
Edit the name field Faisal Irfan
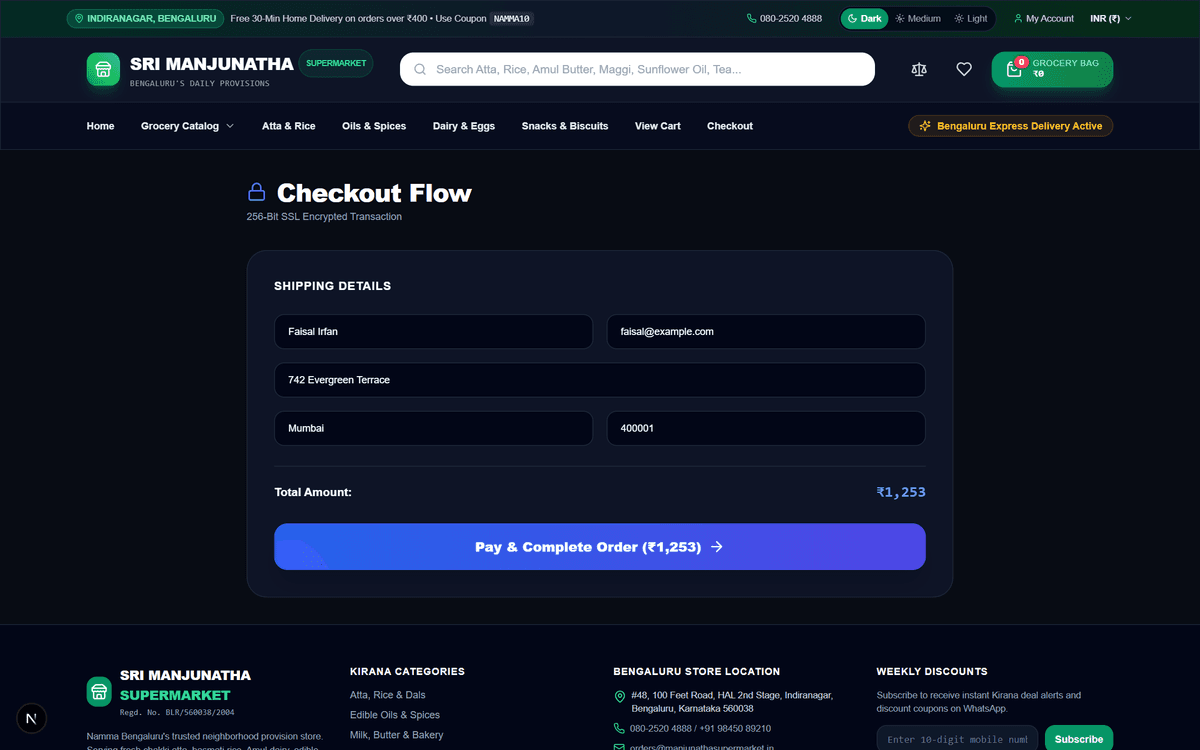click(x=433, y=332)
